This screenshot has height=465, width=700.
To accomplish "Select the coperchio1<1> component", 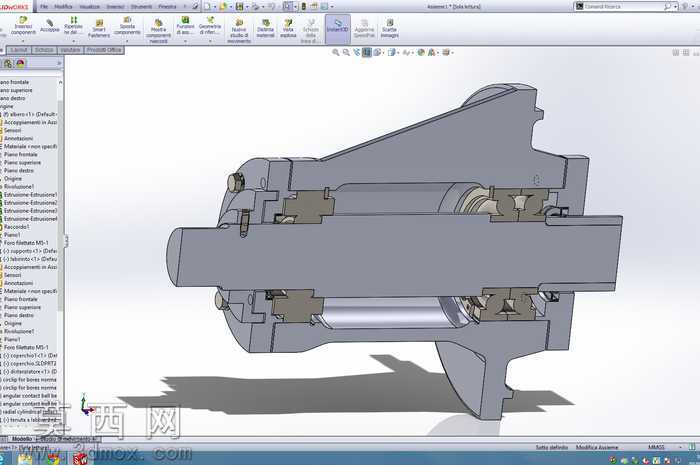I will pos(30,355).
